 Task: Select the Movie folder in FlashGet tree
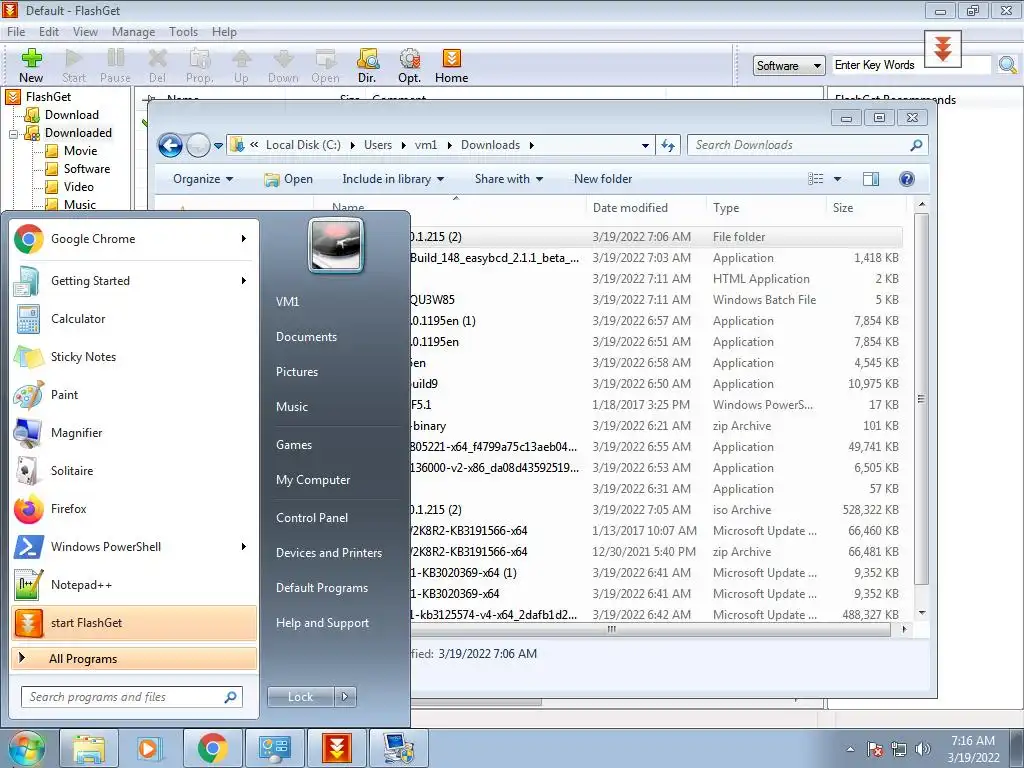[x=80, y=151]
